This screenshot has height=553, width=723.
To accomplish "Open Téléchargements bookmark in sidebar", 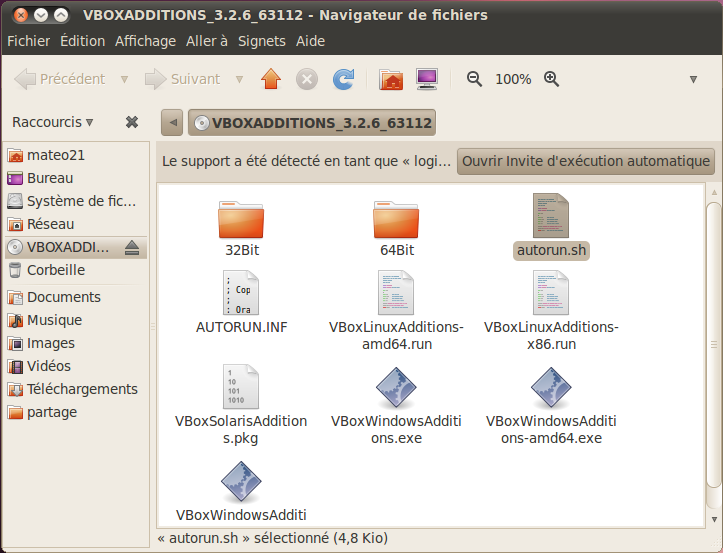I will (76, 389).
